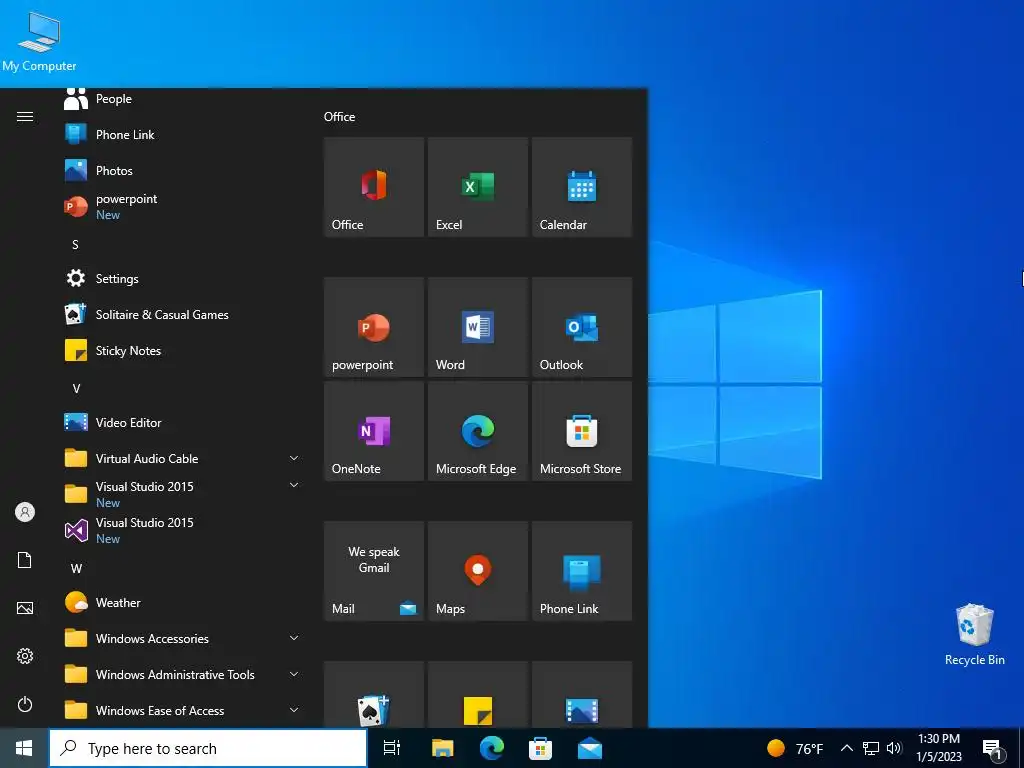Screen dimensions: 1024x768
Task: Launch Edge from the taskbar
Action: (x=492, y=748)
